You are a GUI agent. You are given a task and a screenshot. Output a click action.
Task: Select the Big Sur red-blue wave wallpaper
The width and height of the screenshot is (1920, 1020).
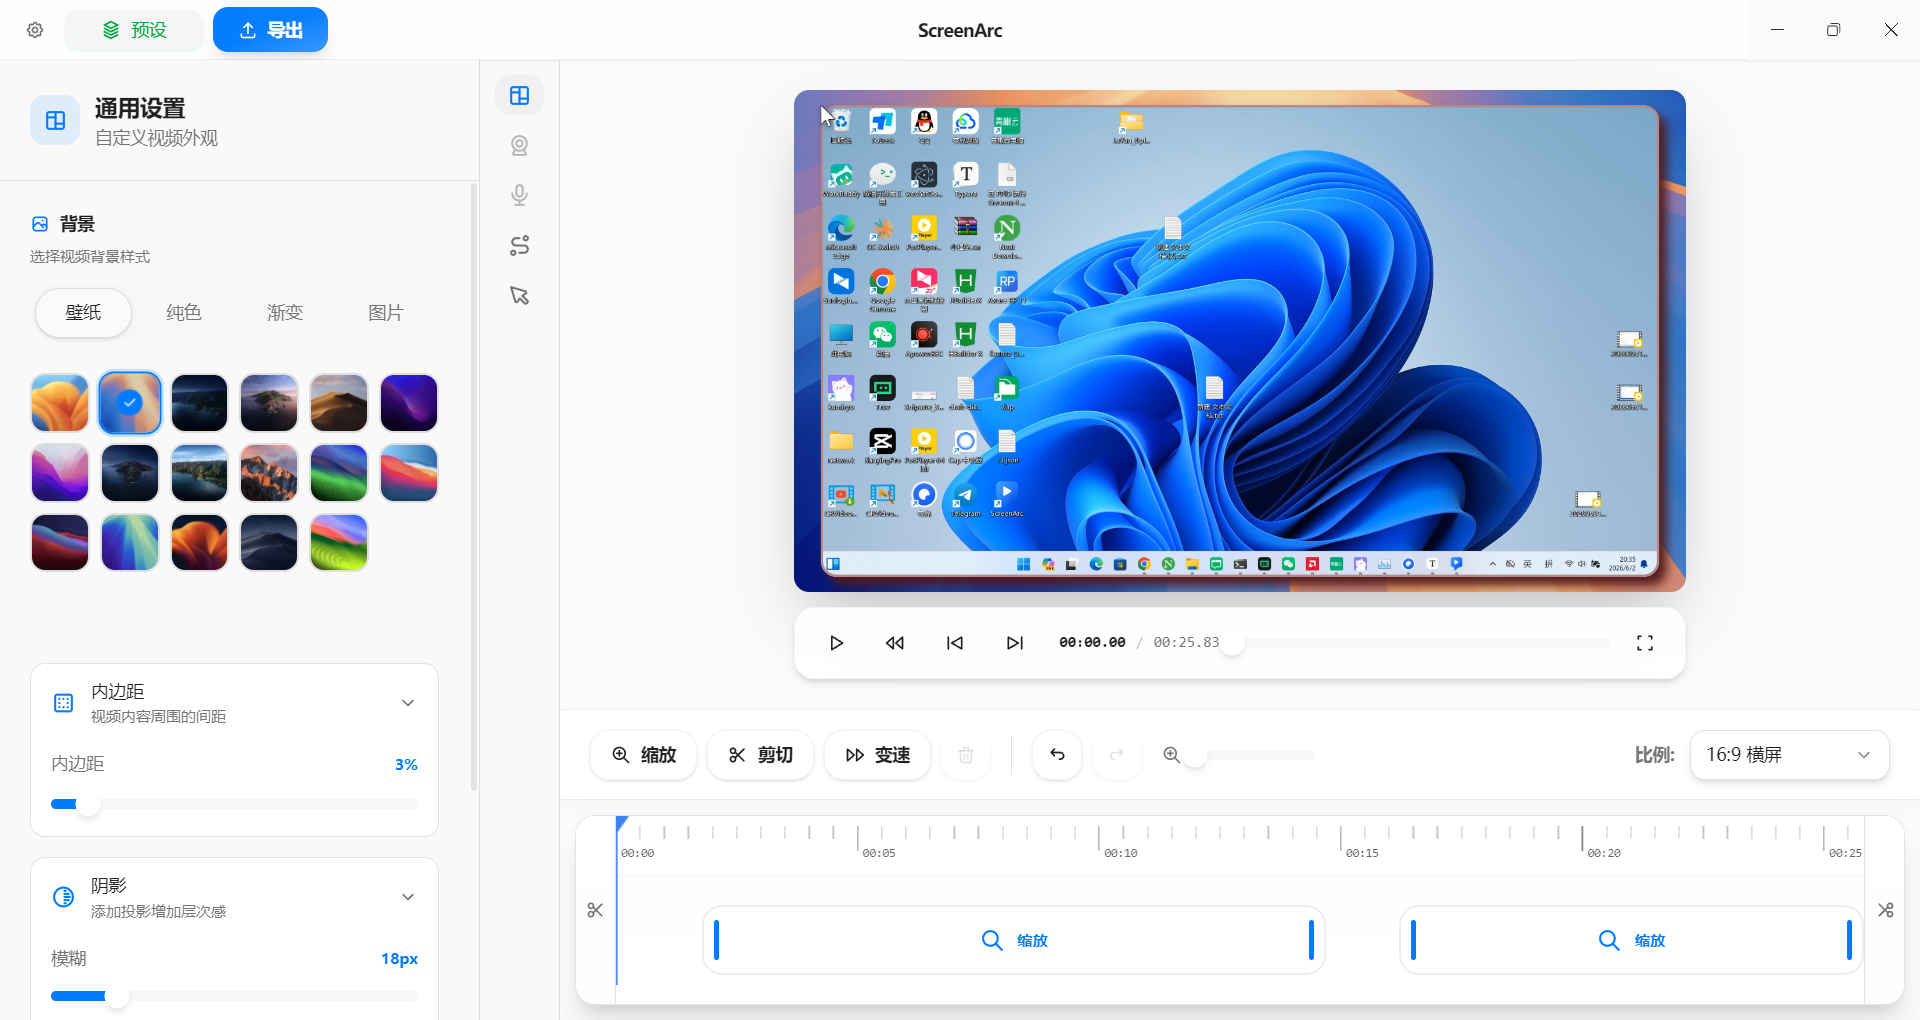[x=409, y=473]
